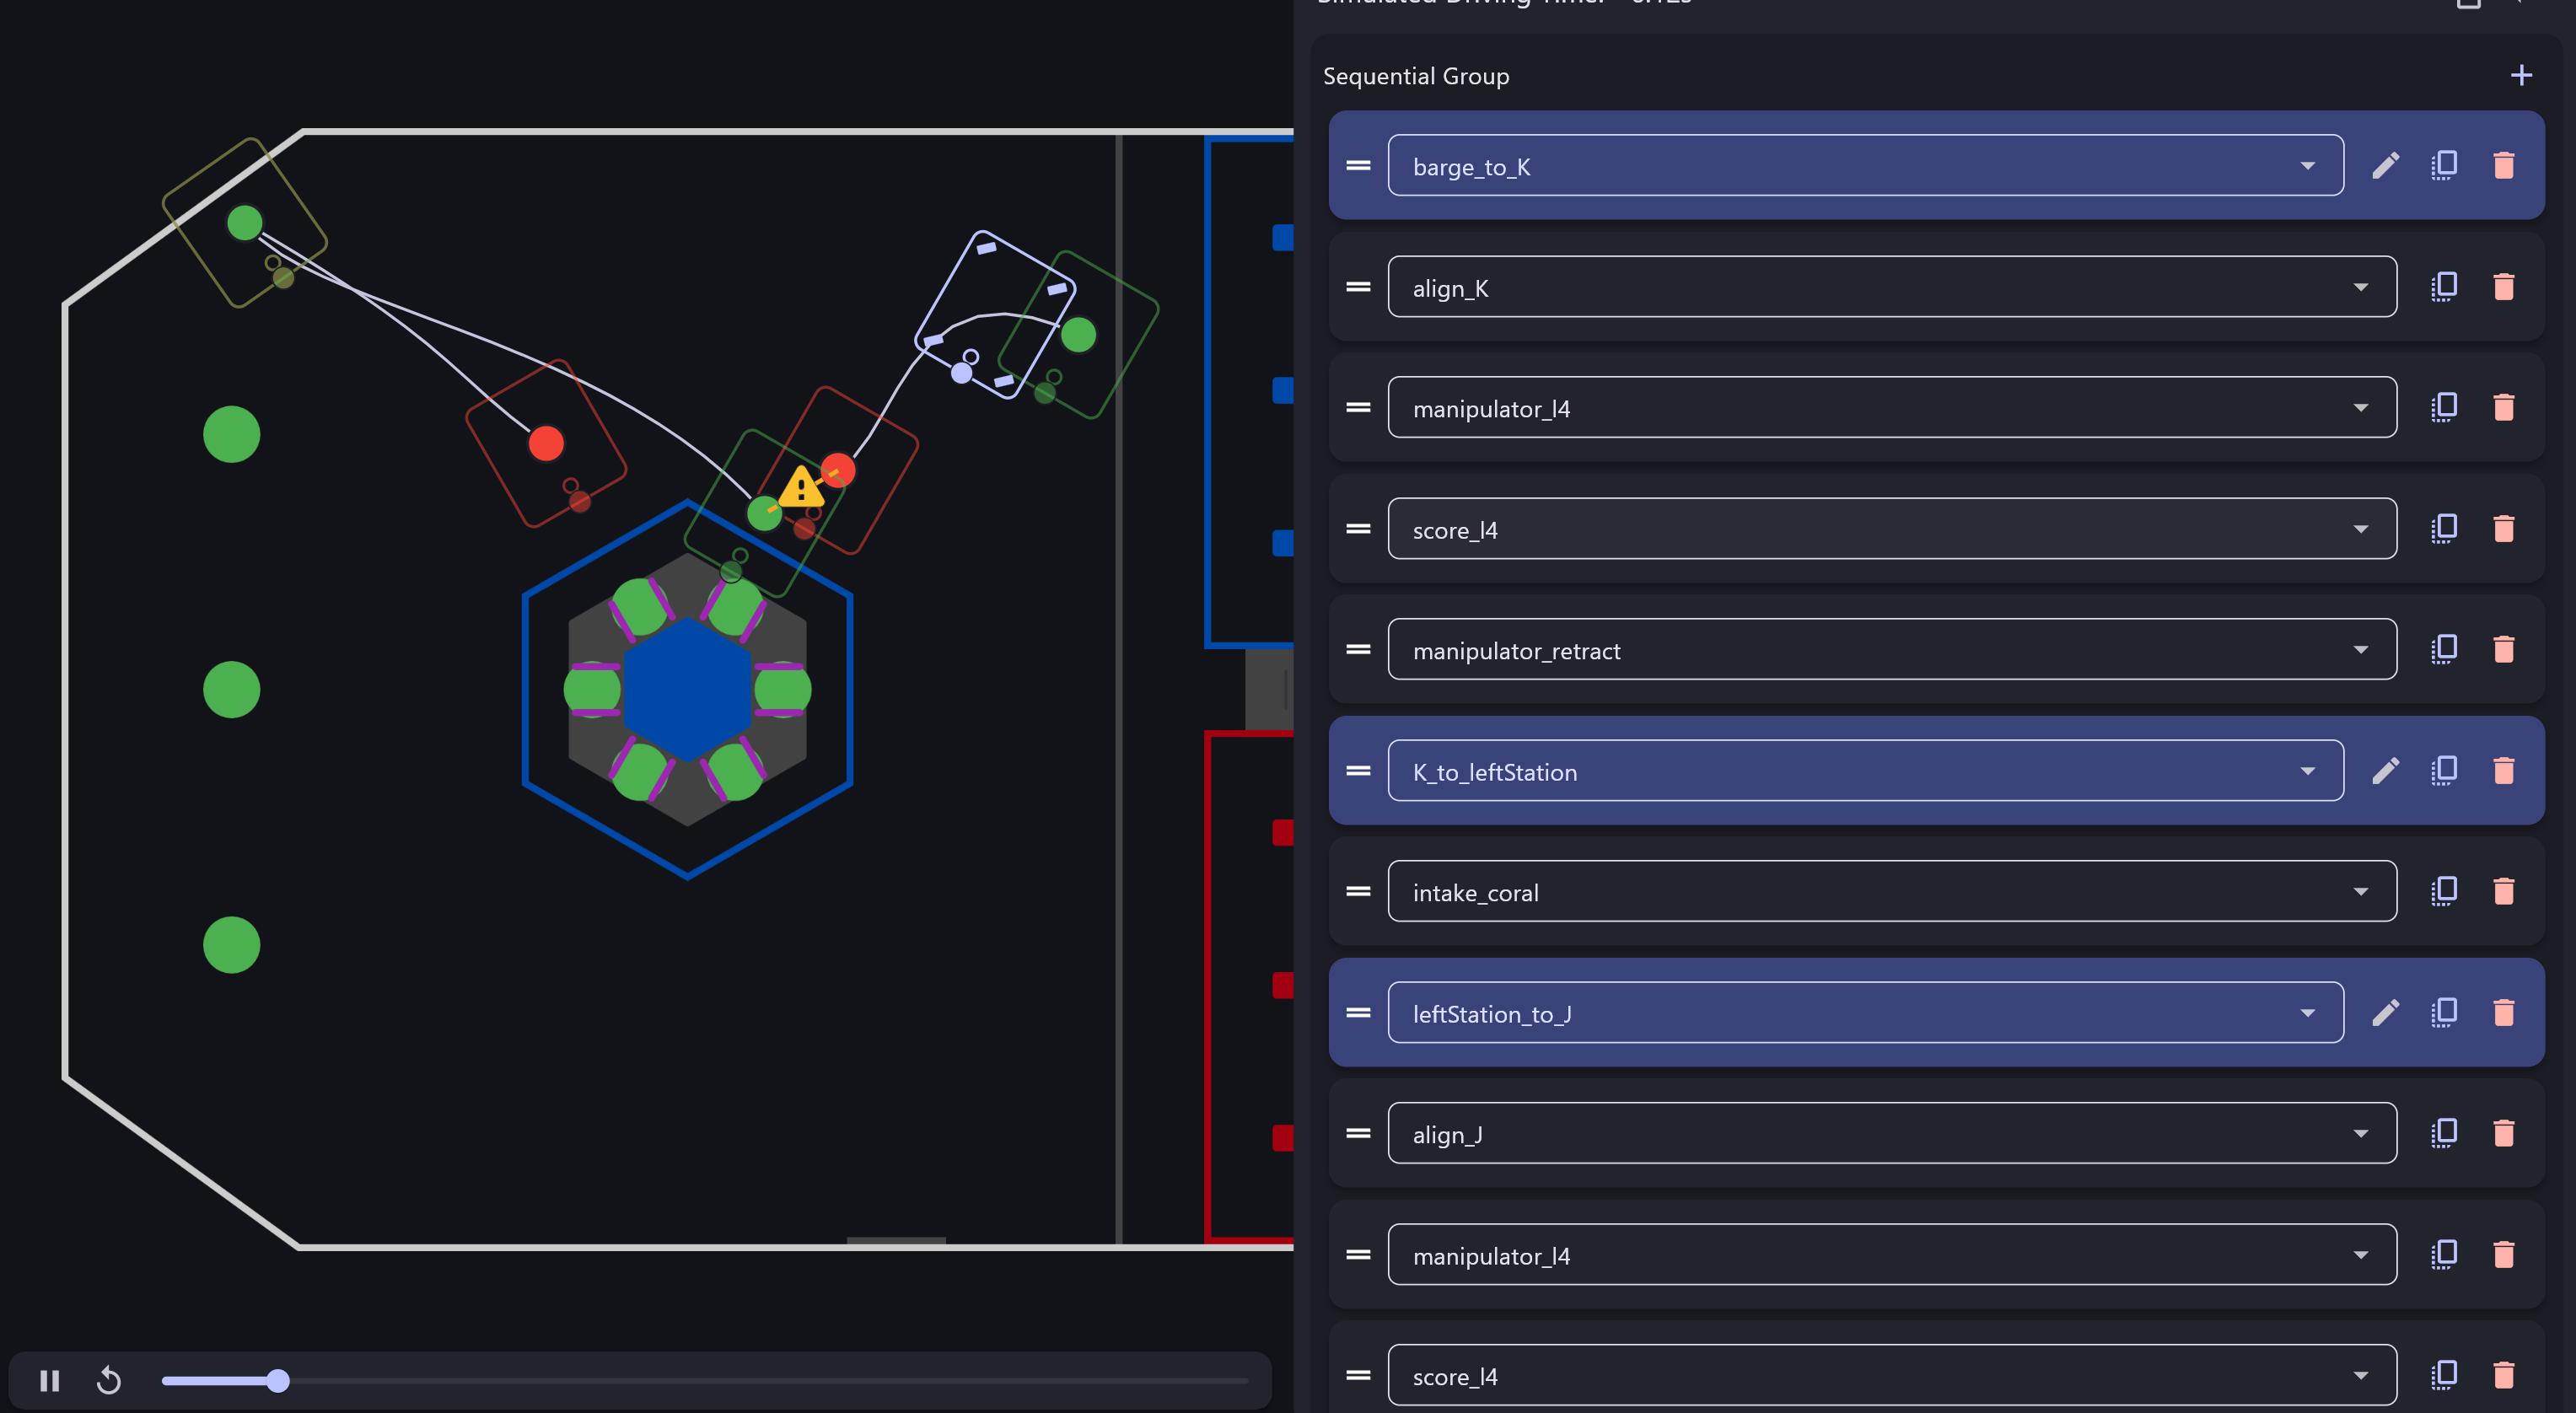Delete the first manipulator_l4 command

(2503, 407)
